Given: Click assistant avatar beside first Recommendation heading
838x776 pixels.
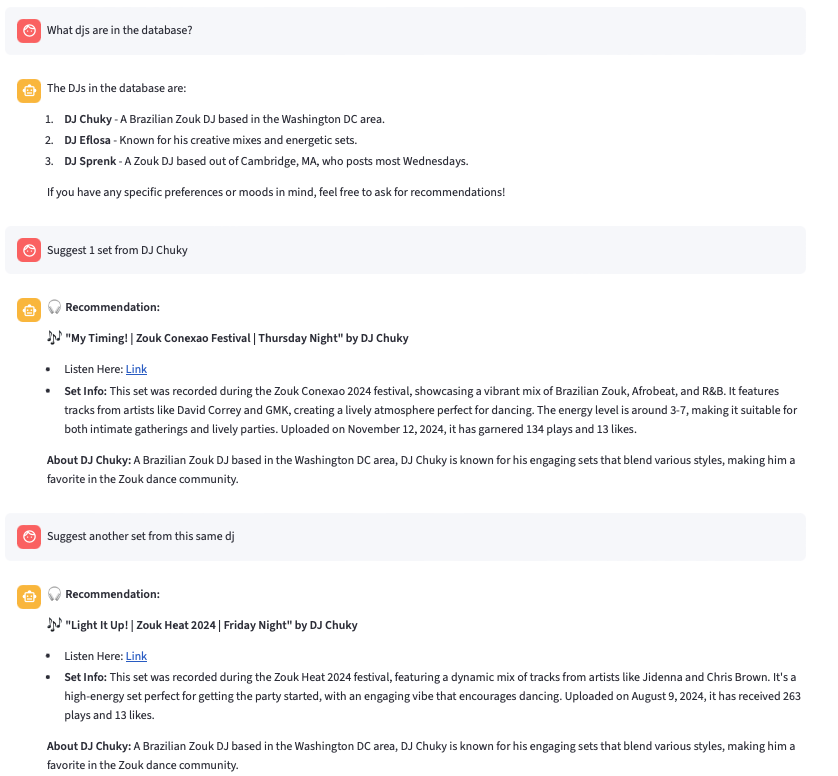Looking at the screenshot, I should click(x=29, y=310).
